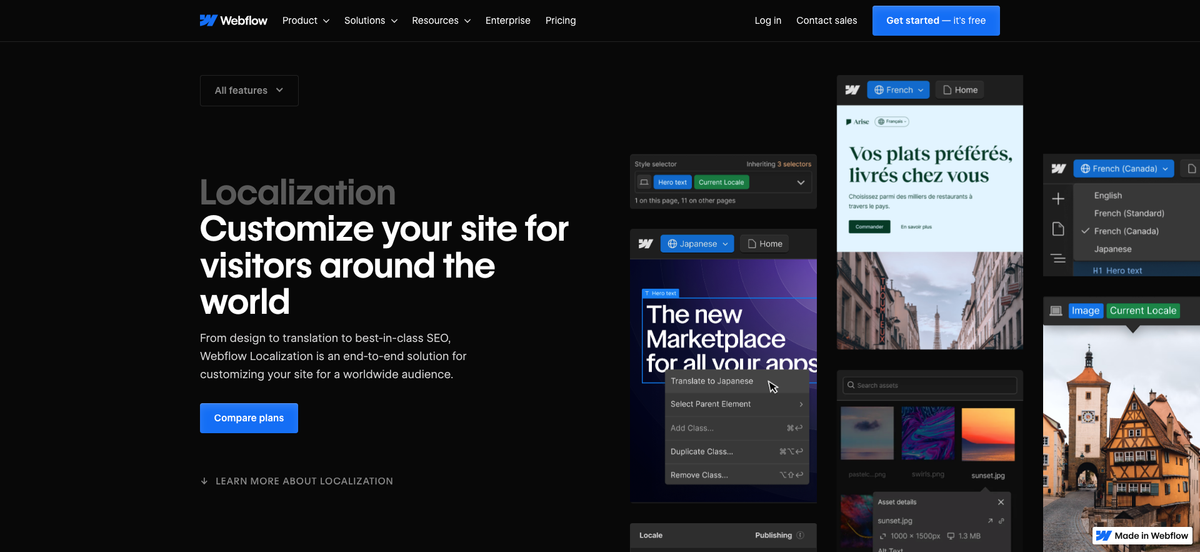Expand the Style selector chevron
This screenshot has width=1200, height=552.
801,183
